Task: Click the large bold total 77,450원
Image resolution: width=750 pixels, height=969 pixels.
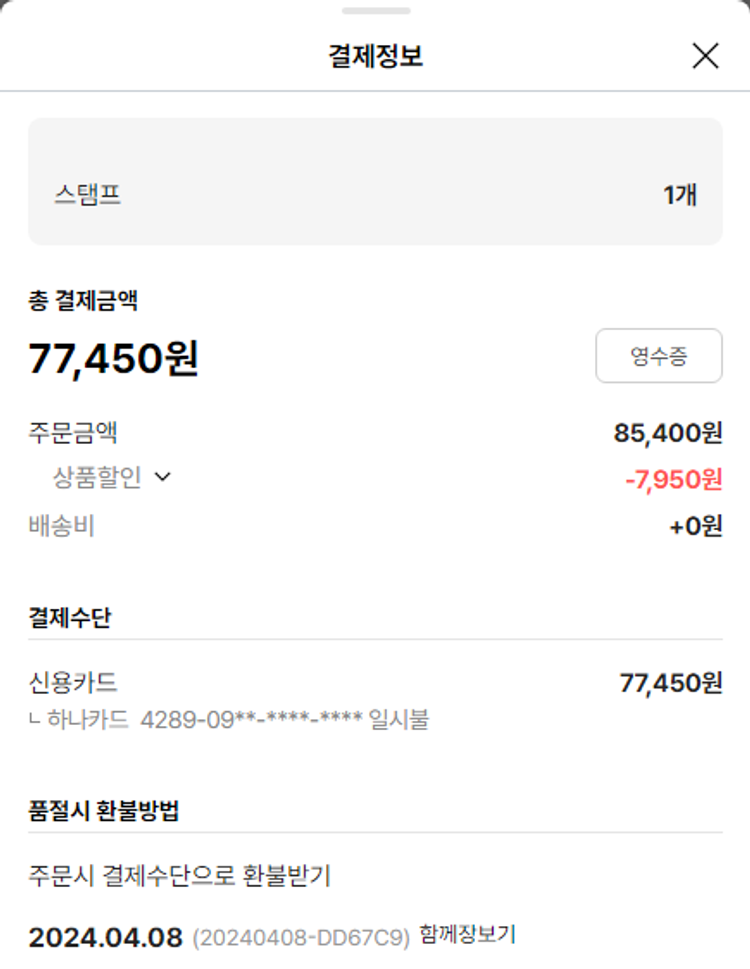Action: point(113,358)
